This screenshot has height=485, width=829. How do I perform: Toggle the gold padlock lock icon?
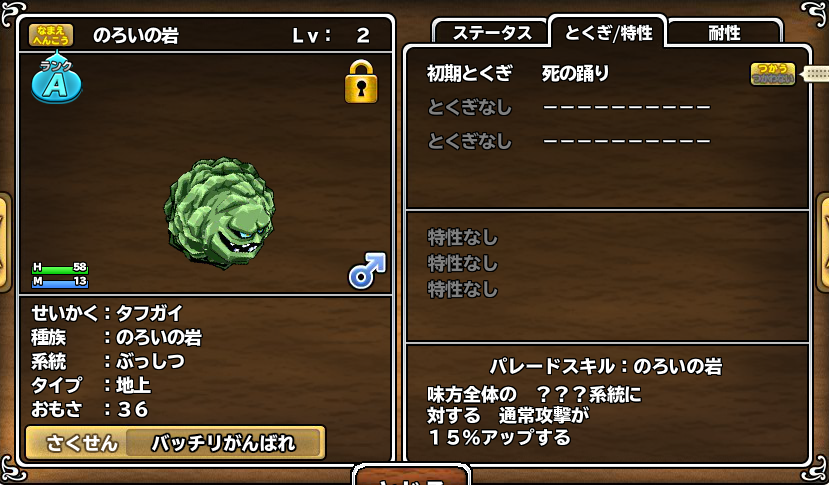pyautogui.click(x=361, y=82)
